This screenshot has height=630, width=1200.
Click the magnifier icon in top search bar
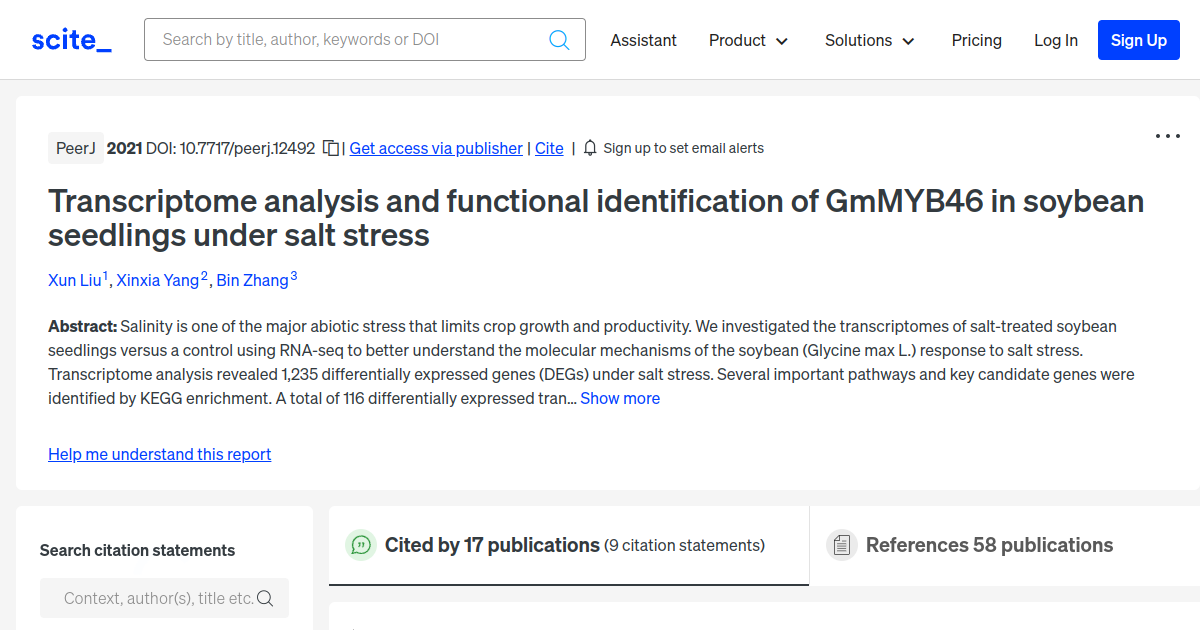(559, 40)
